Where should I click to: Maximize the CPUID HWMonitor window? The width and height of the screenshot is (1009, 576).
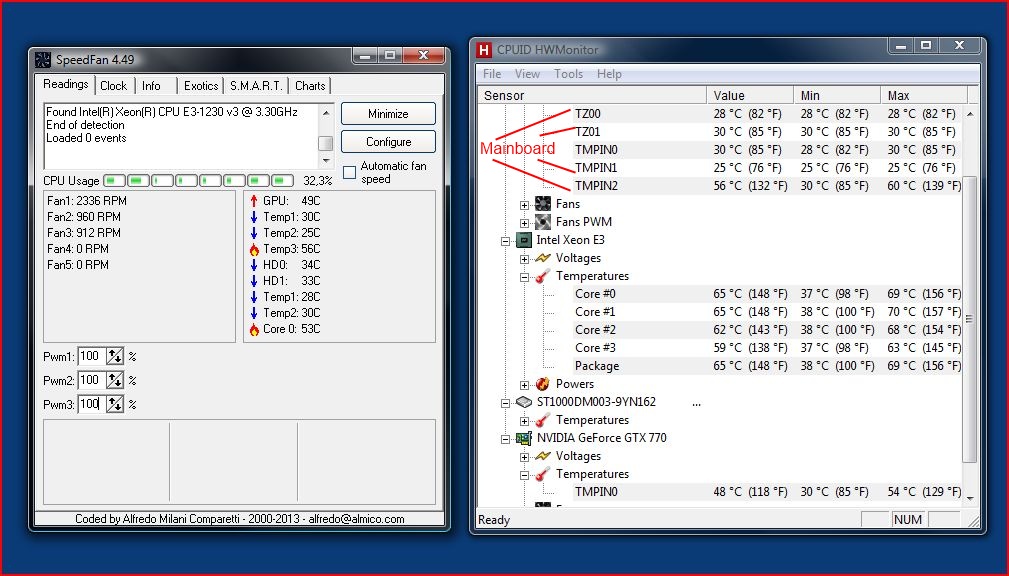tap(926, 45)
